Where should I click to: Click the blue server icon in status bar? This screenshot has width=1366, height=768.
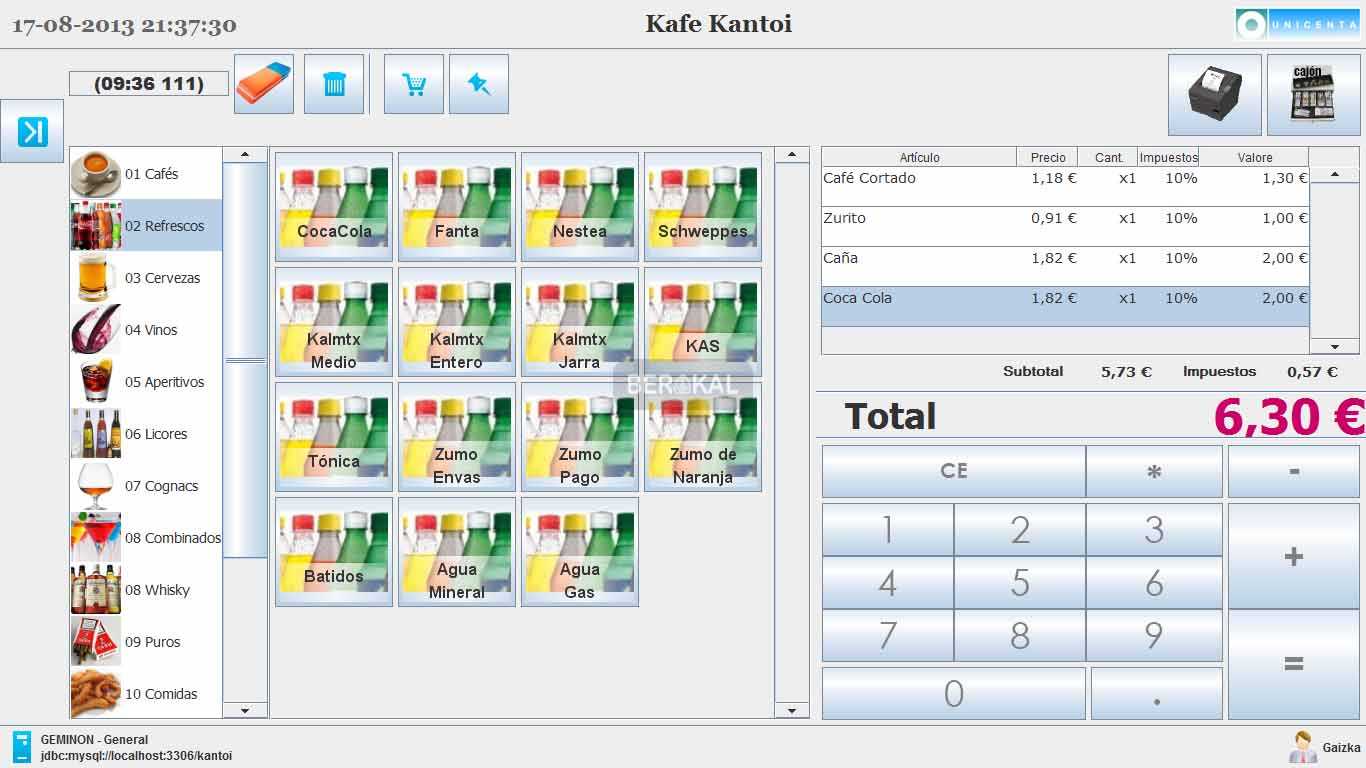pos(22,747)
